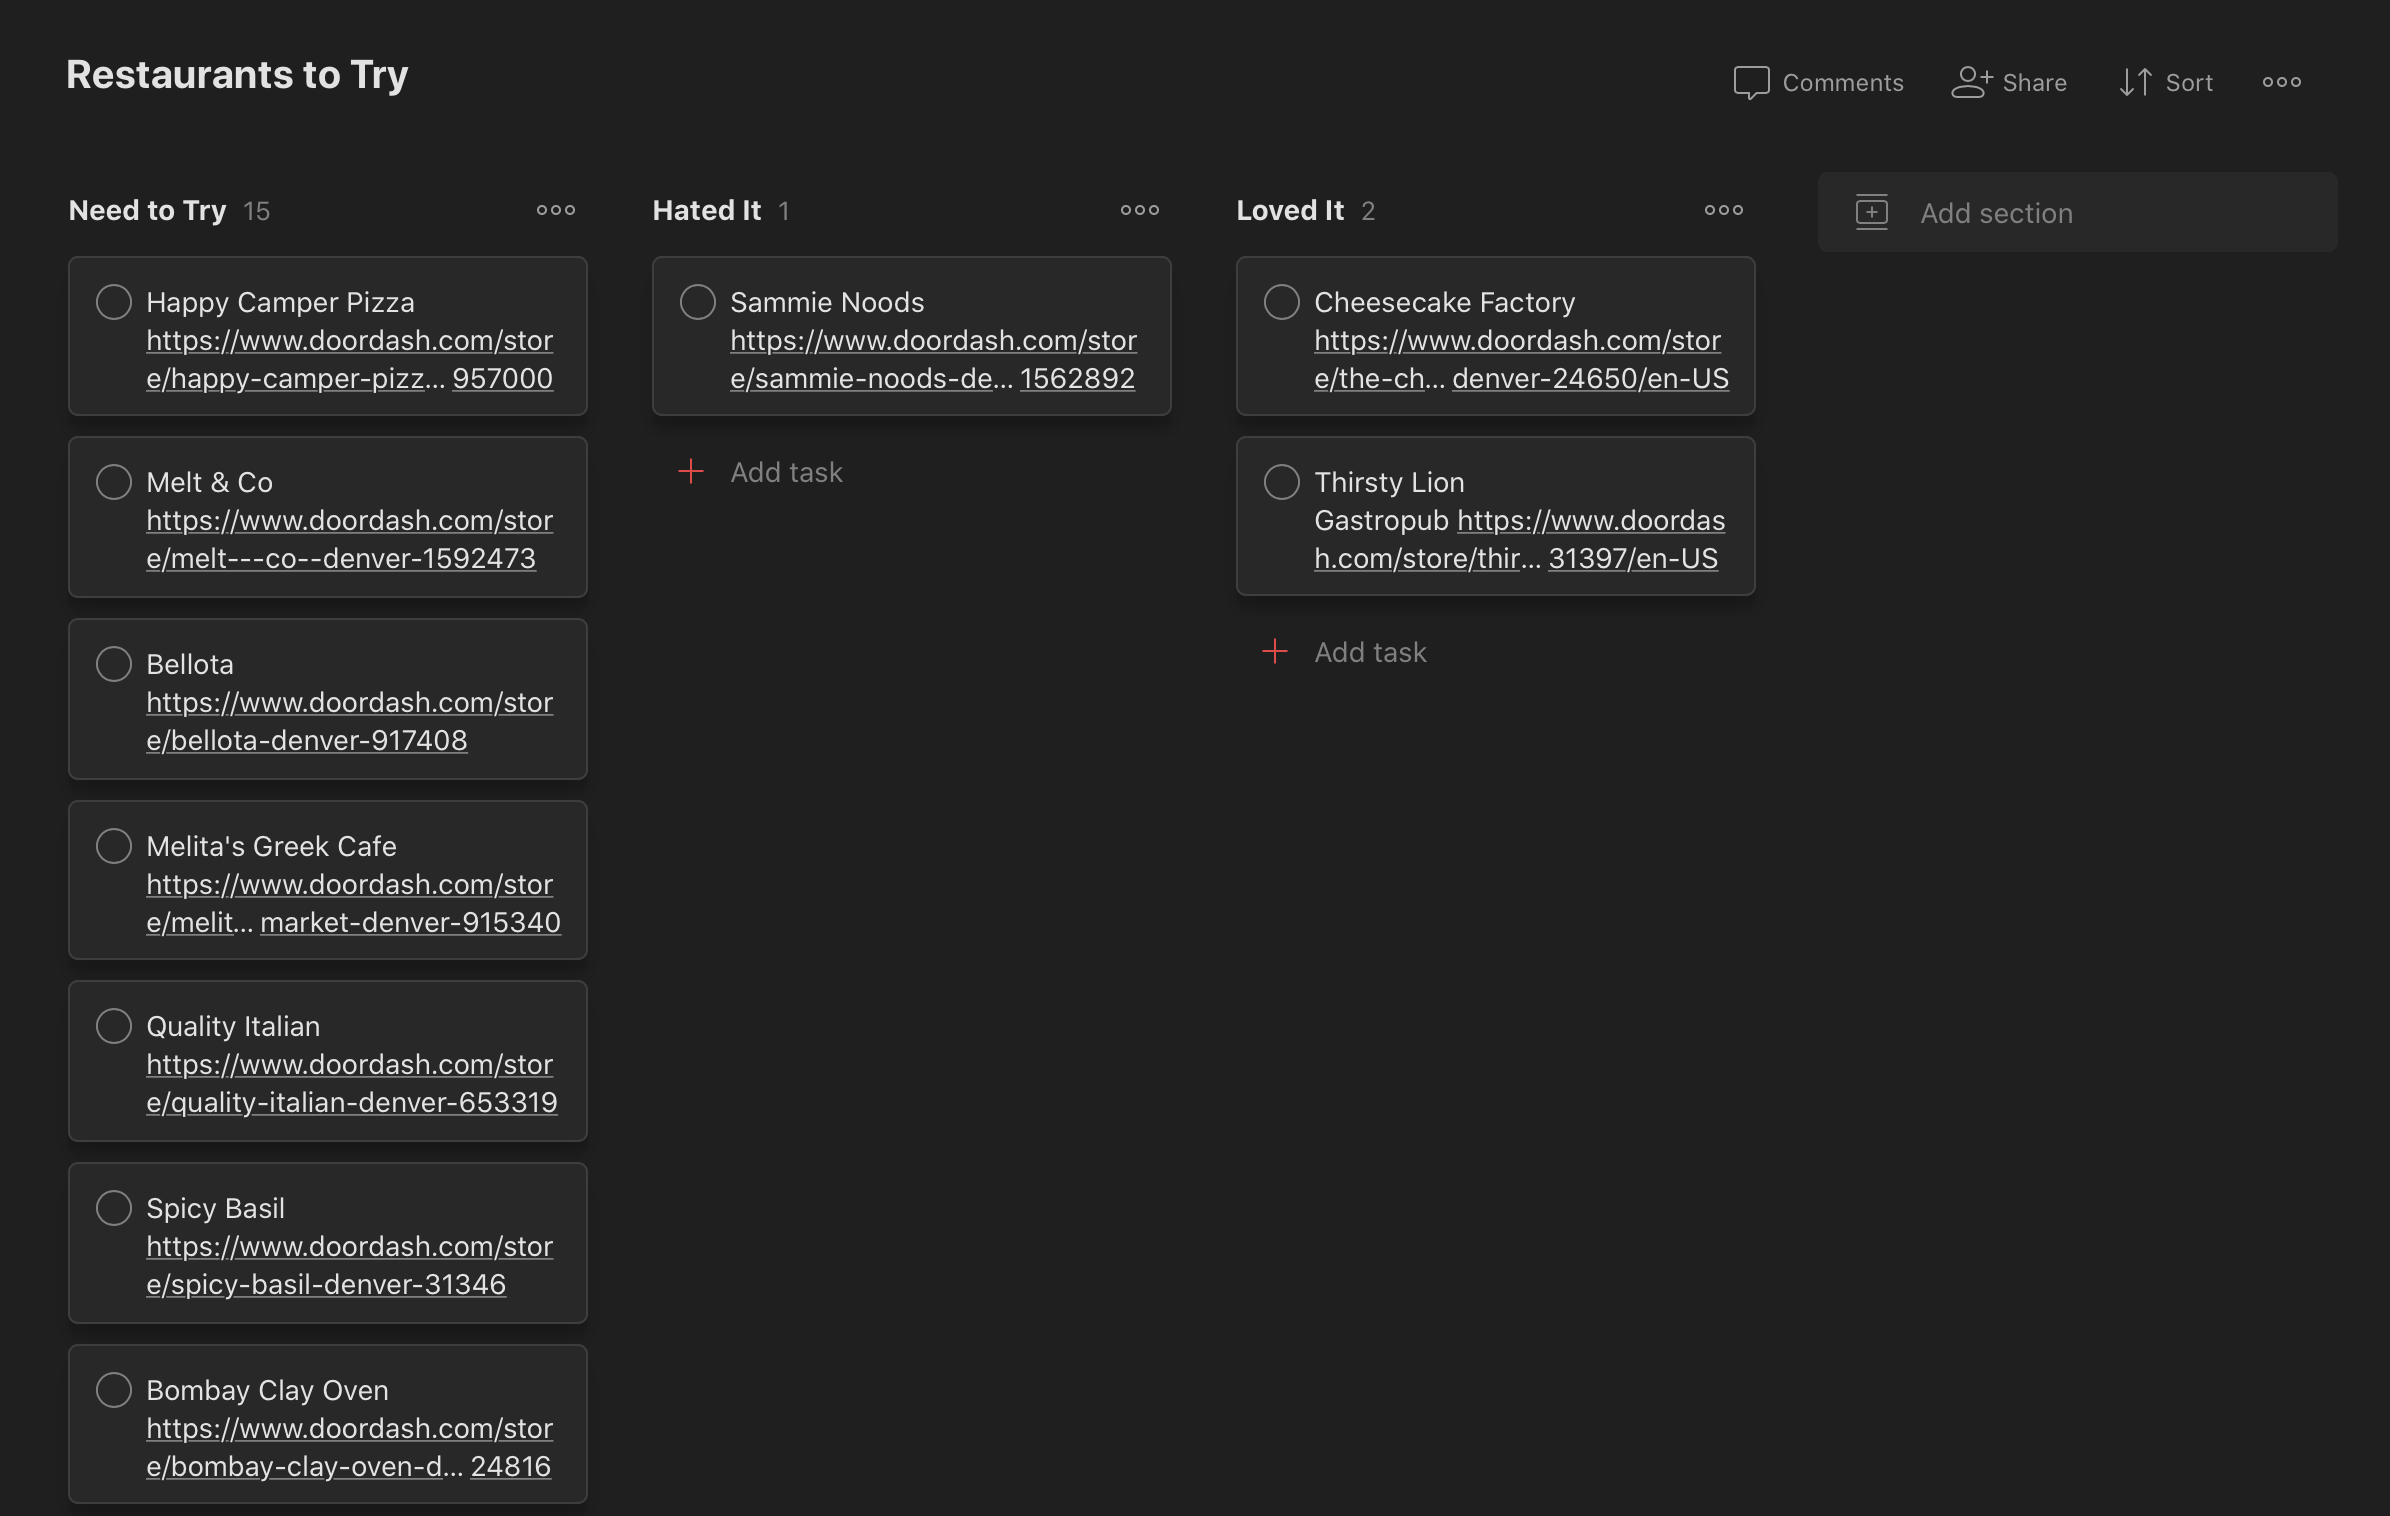Select the Bellota task title
The image size is (2390, 1516).
190,664
